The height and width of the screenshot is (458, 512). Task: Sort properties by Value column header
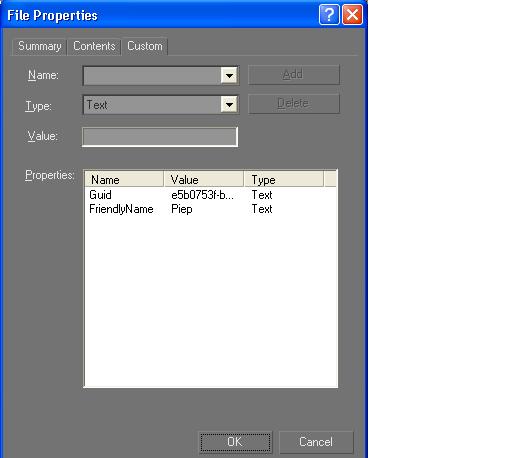(x=204, y=179)
